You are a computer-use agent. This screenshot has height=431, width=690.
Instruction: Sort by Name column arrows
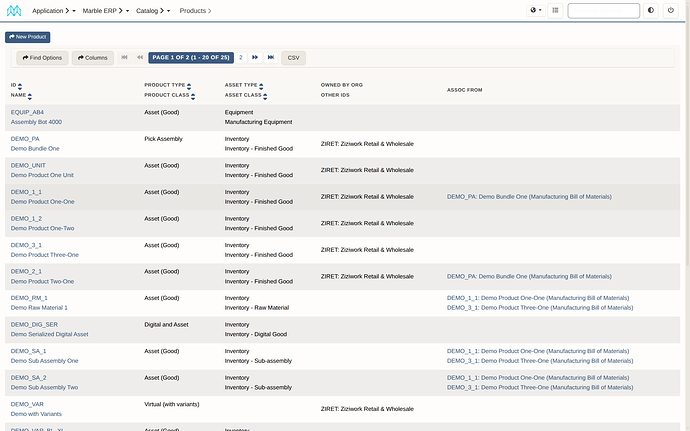[29, 96]
